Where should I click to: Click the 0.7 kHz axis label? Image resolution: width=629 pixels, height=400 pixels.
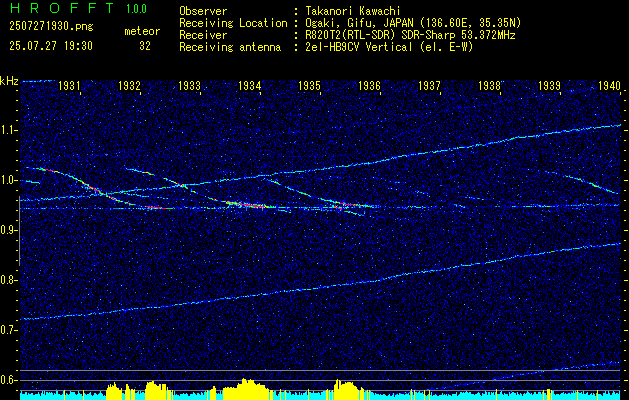click(x=8, y=330)
